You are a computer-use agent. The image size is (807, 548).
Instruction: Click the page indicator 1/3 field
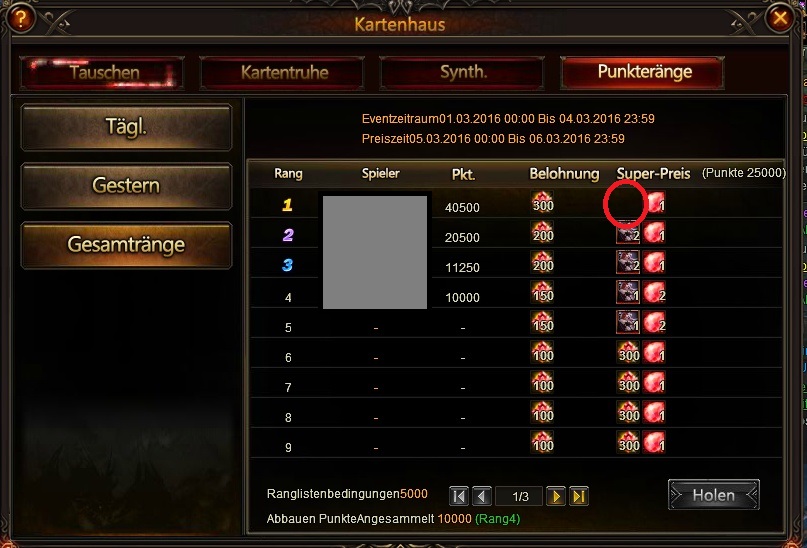coord(519,496)
